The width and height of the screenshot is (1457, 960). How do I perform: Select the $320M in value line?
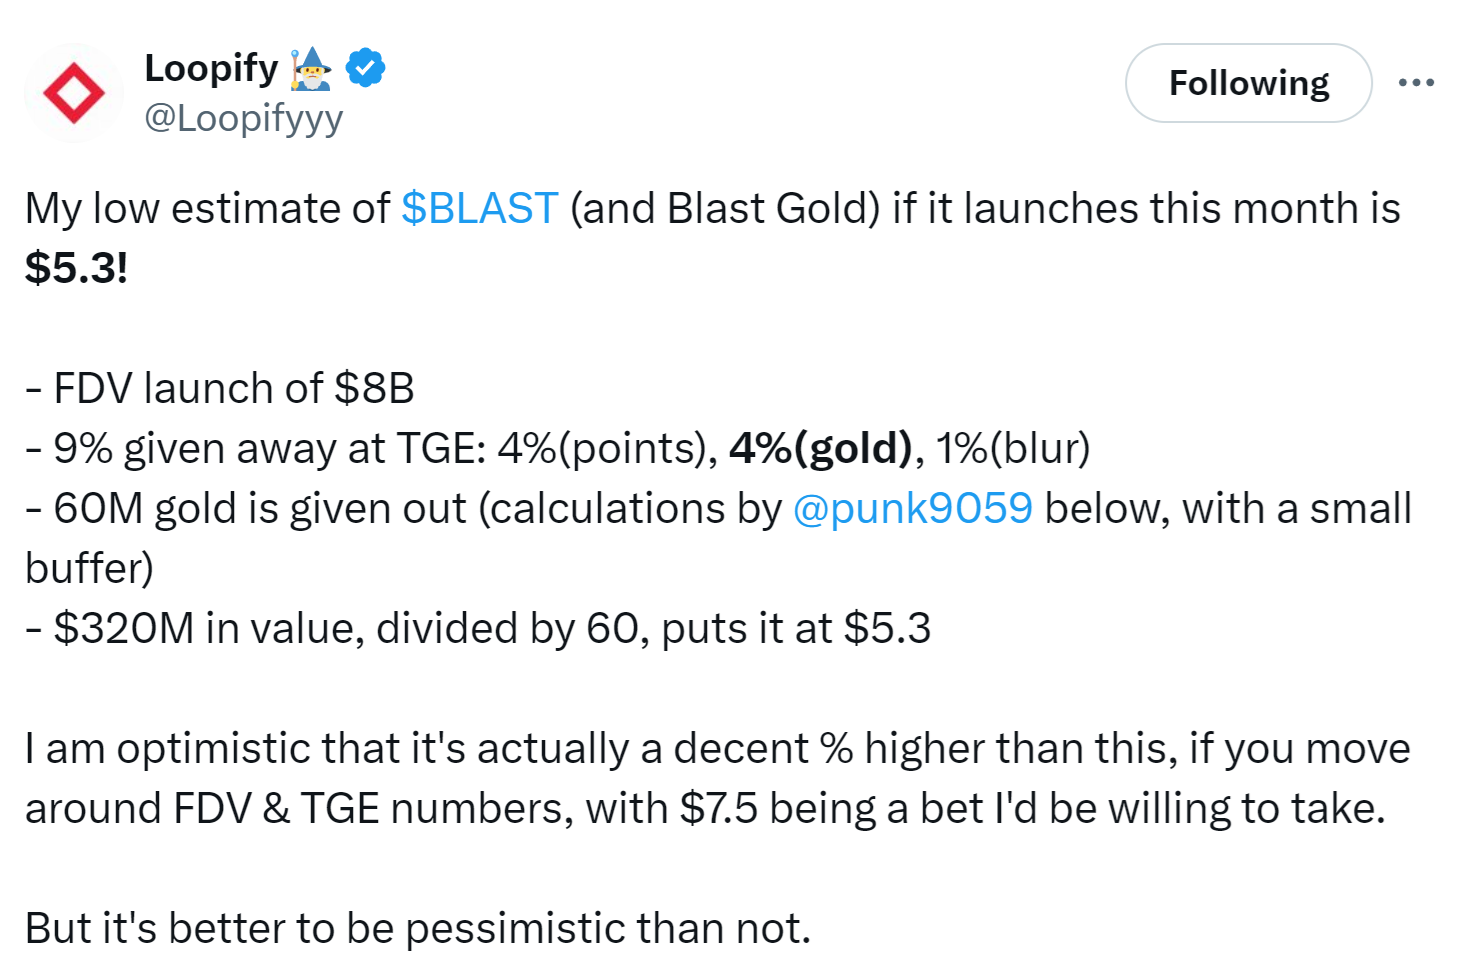point(478,628)
